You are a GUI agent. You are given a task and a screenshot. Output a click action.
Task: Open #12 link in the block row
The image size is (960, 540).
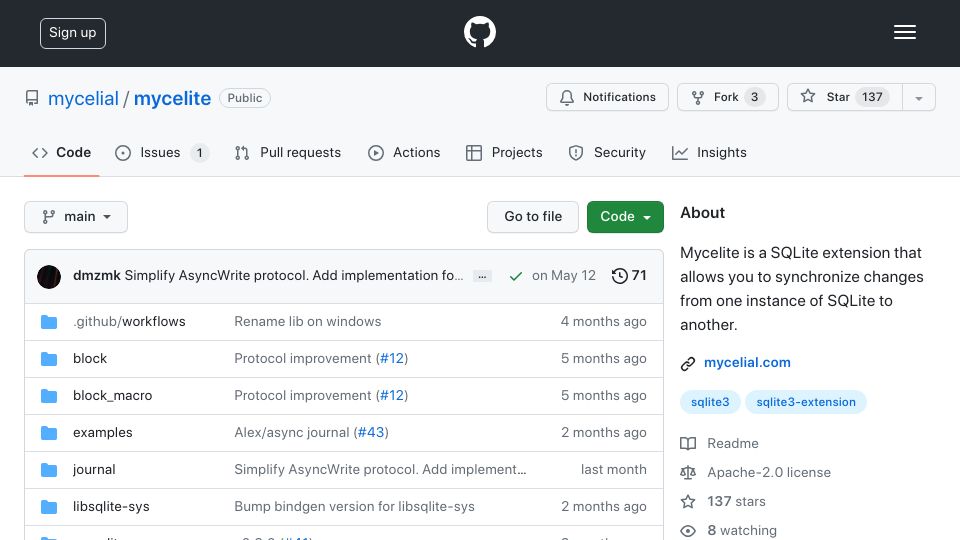tap(392, 358)
